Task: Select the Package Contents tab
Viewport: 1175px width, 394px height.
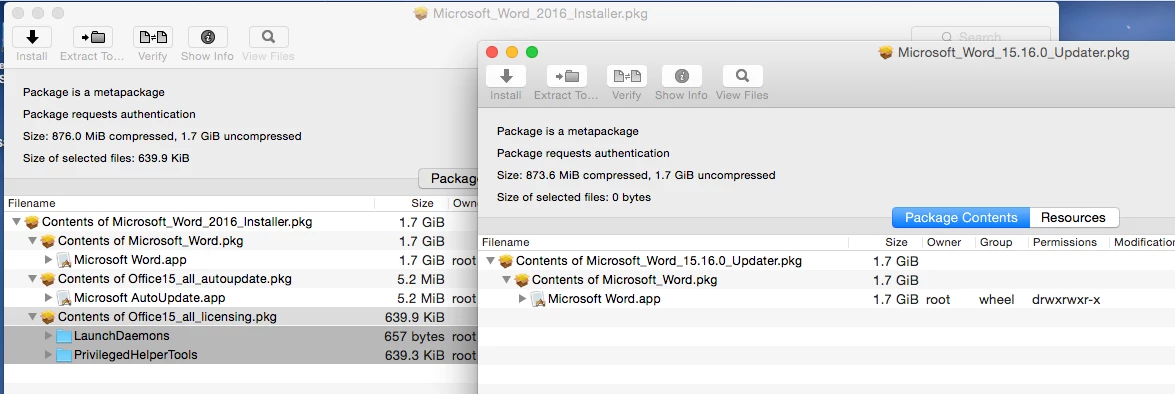Action: pyautogui.click(x=961, y=217)
